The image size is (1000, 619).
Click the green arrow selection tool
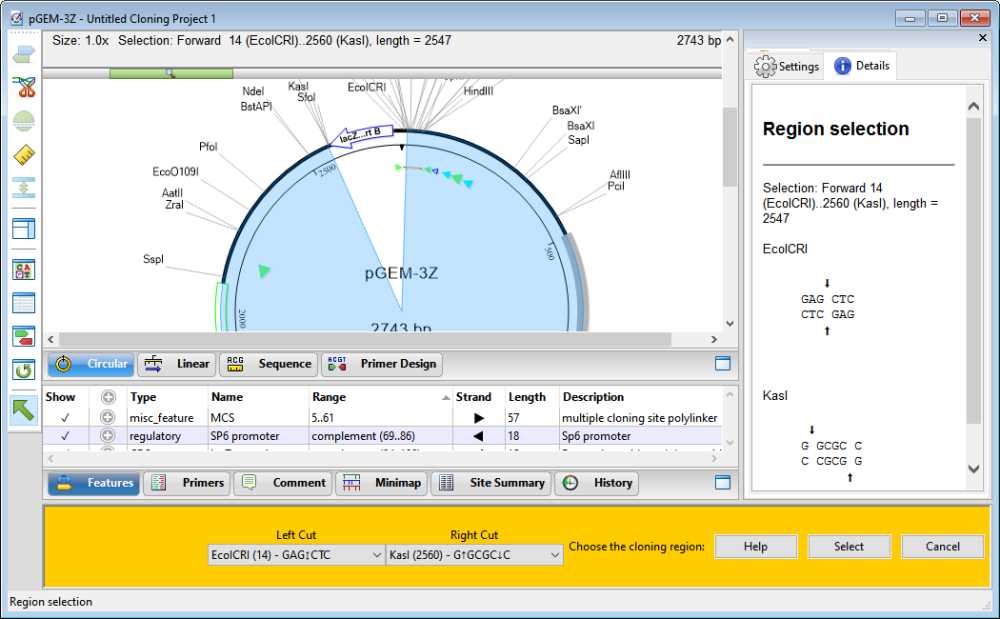pyautogui.click(x=24, y=409)
